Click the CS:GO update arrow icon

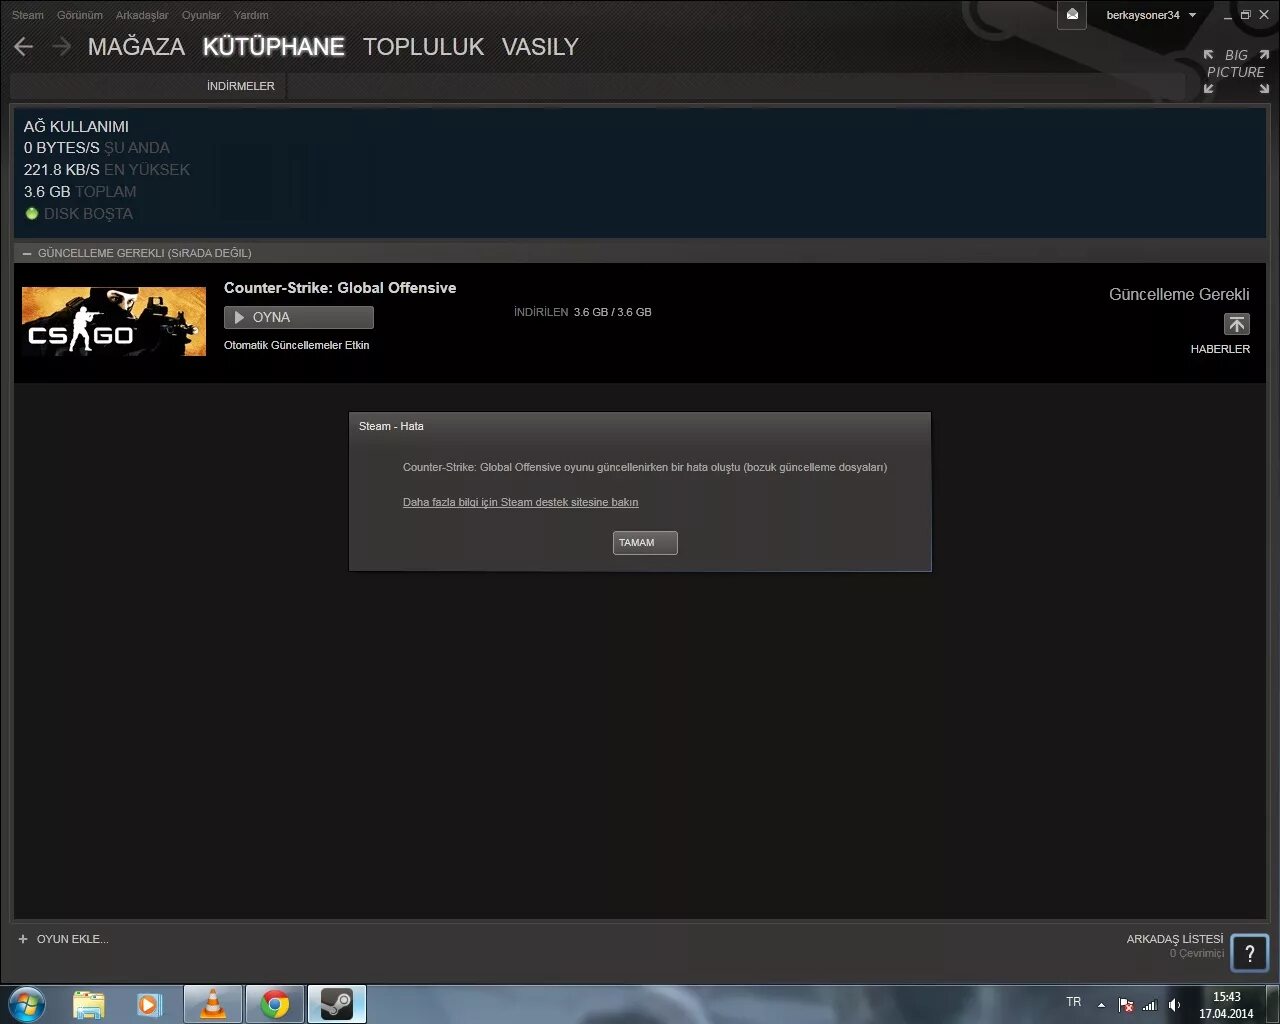coord(1237,324)
